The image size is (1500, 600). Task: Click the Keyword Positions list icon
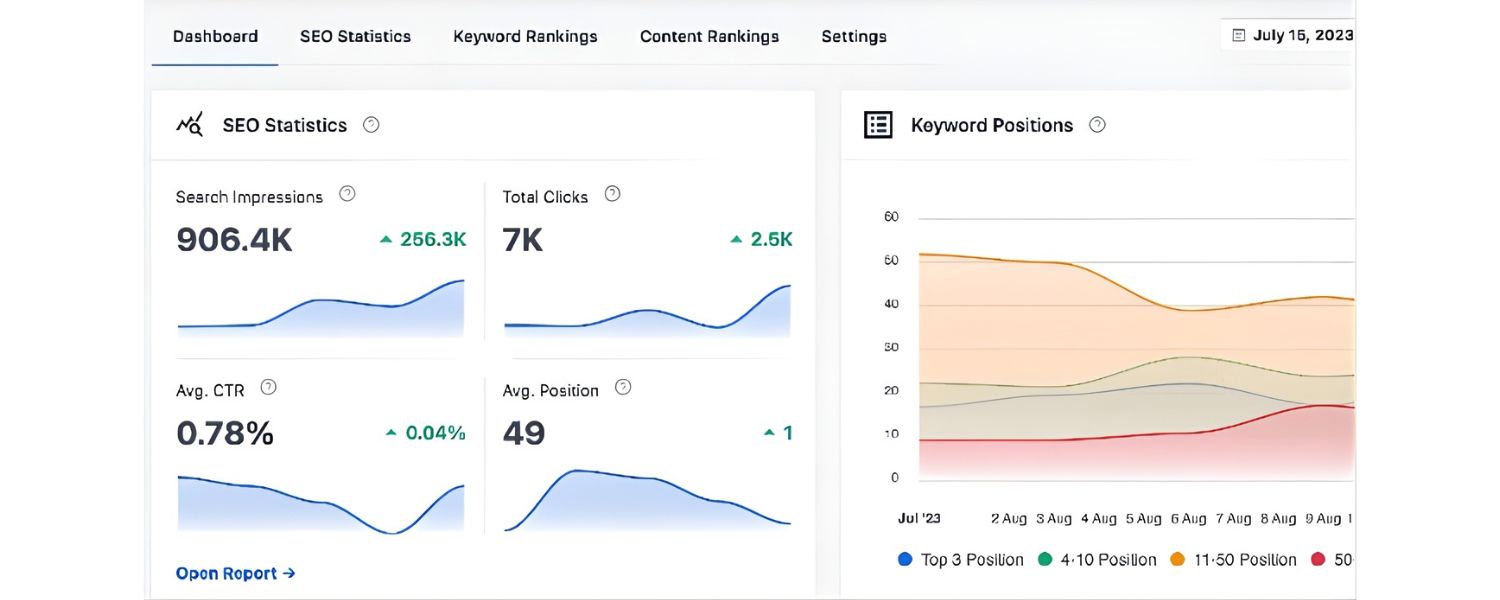click(877, 124)
